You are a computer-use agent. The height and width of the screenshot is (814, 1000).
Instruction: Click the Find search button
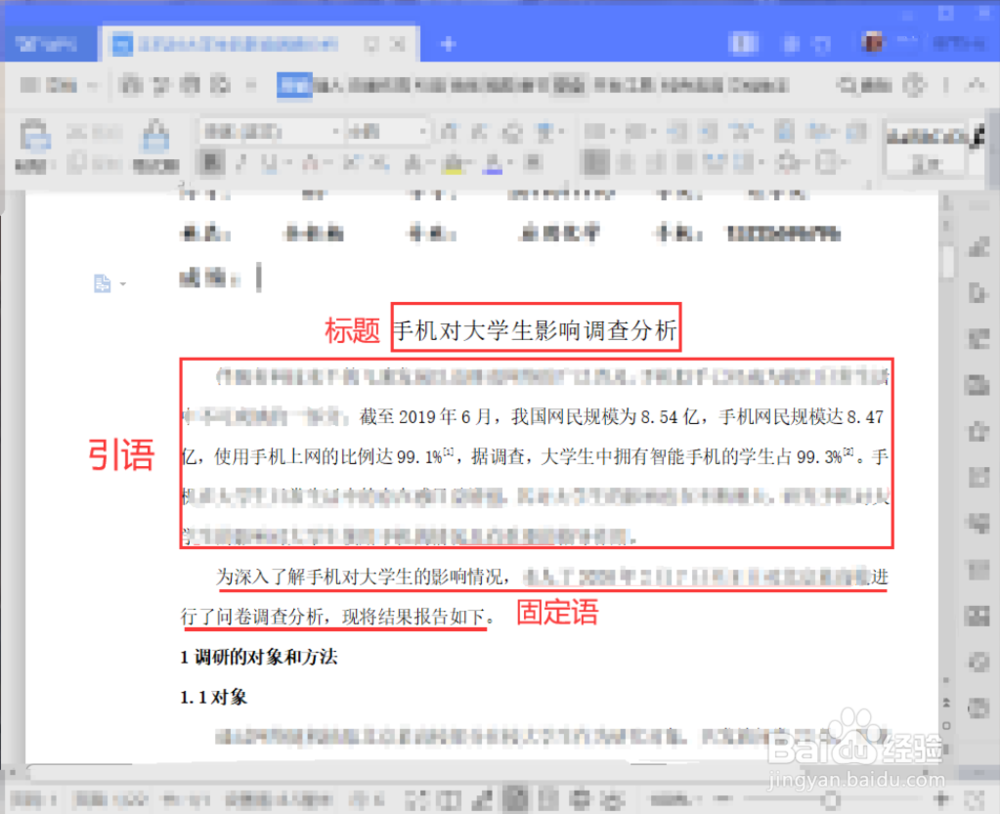tap(865, 85)
